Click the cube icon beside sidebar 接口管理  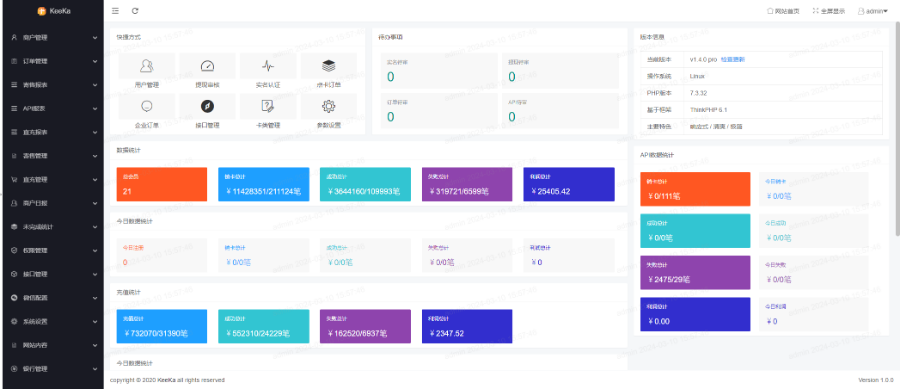pos(14,274)
